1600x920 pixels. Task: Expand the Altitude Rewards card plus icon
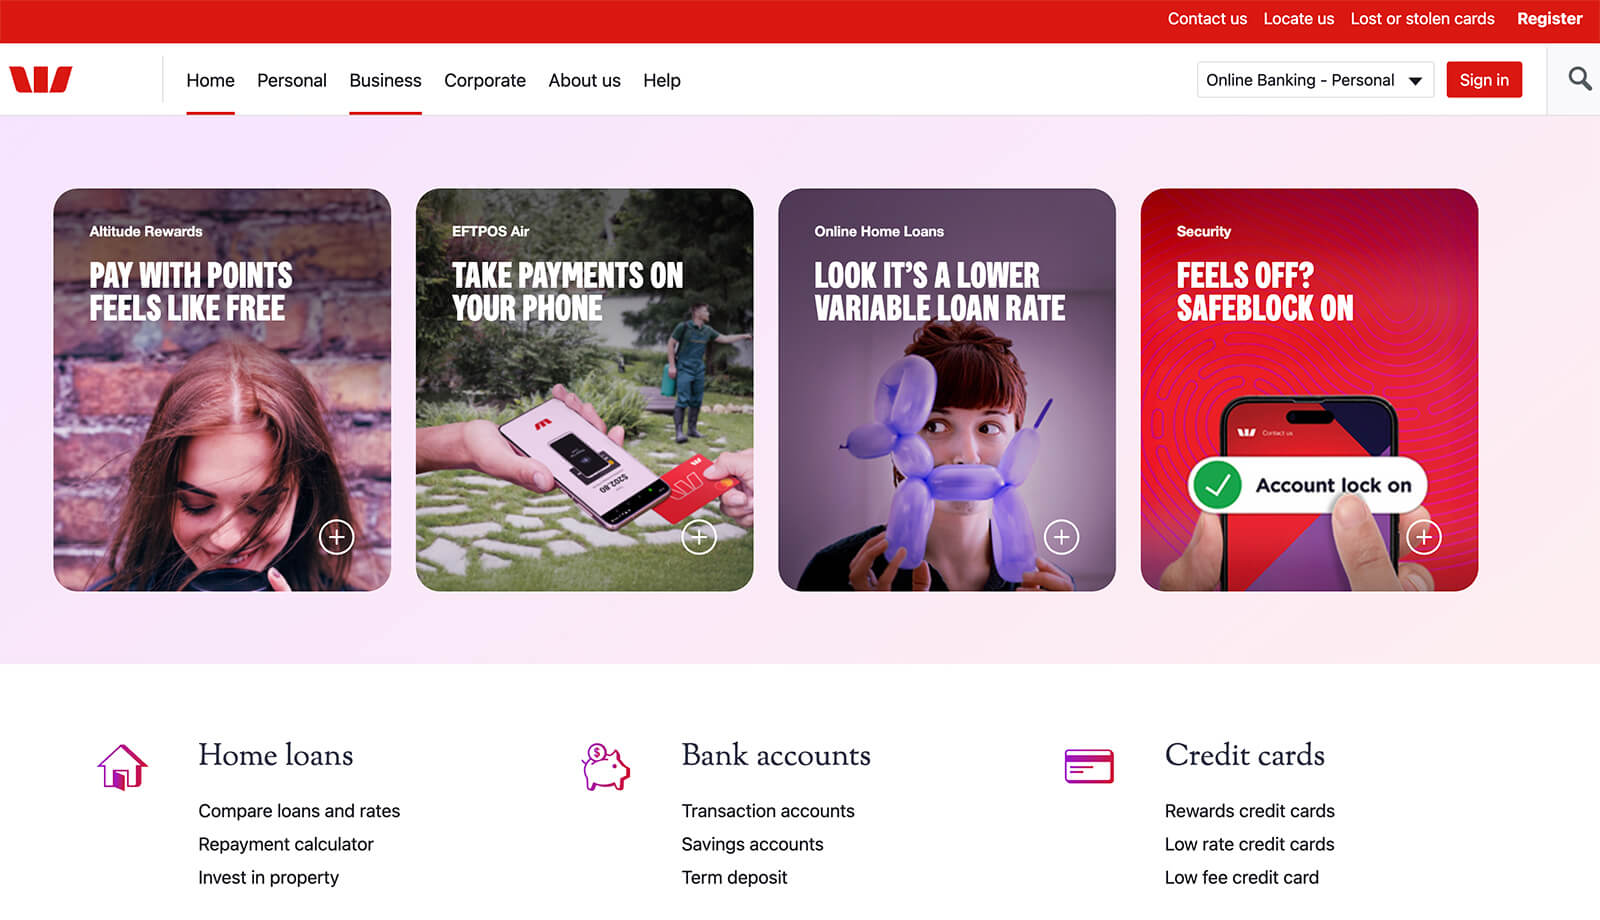pyautogui.click(x=337, y=537)
